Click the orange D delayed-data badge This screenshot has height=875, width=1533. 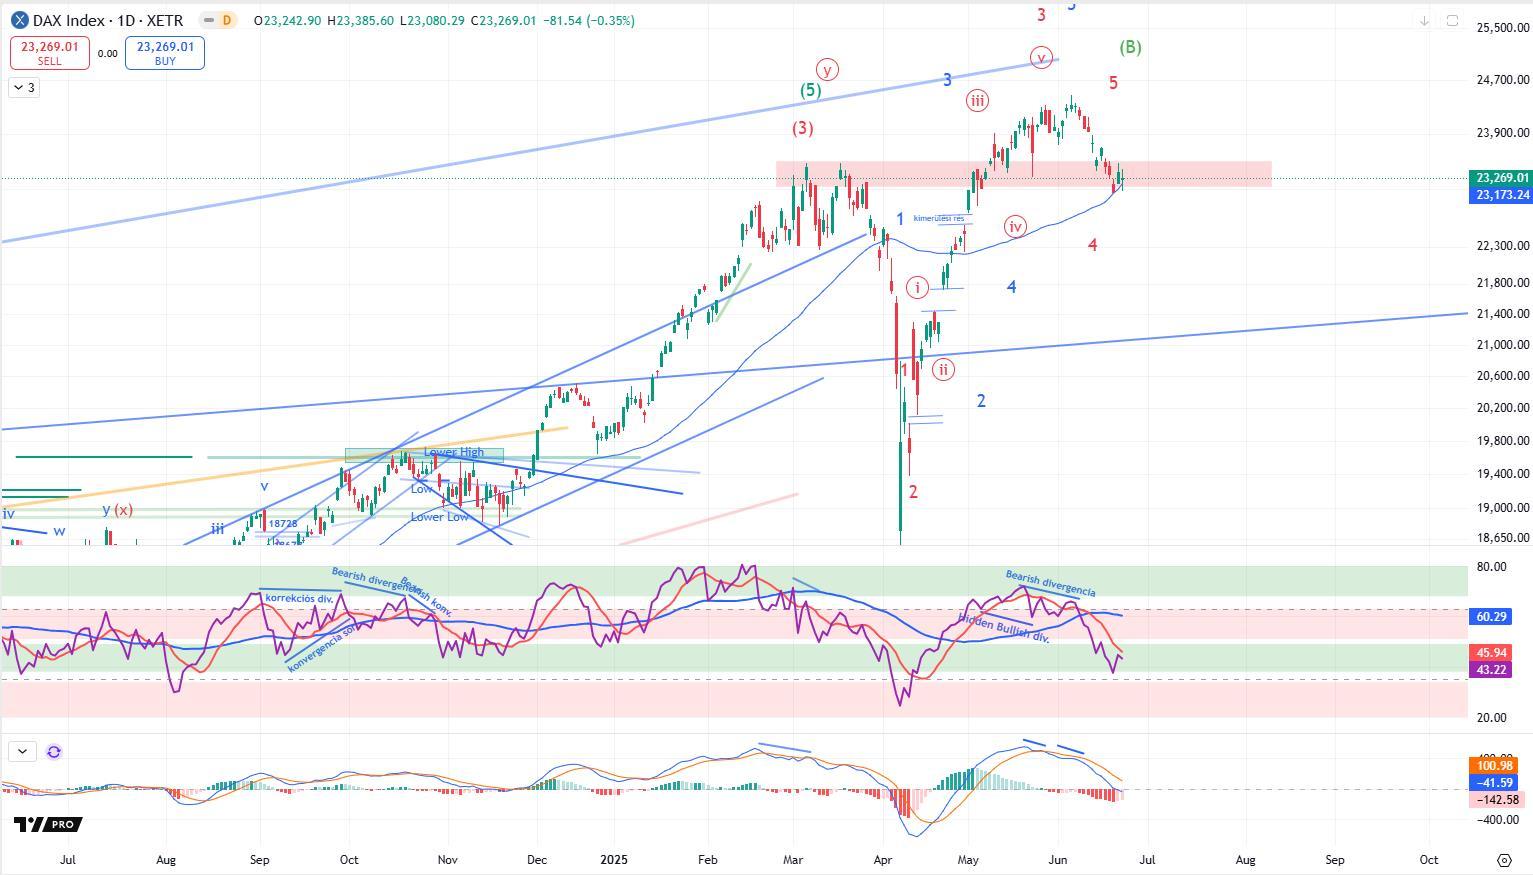click(x=227, y=20)
